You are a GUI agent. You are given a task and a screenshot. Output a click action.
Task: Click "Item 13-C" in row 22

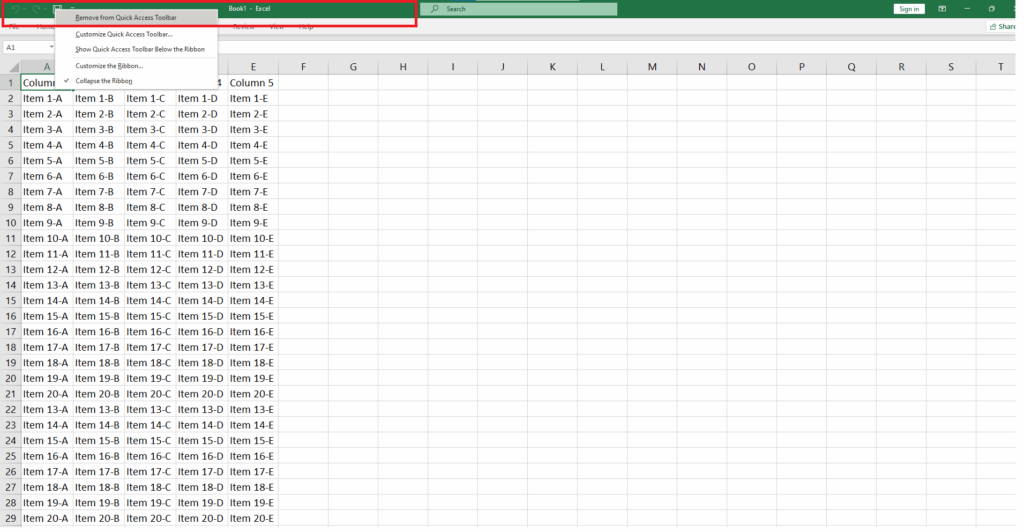149,410
